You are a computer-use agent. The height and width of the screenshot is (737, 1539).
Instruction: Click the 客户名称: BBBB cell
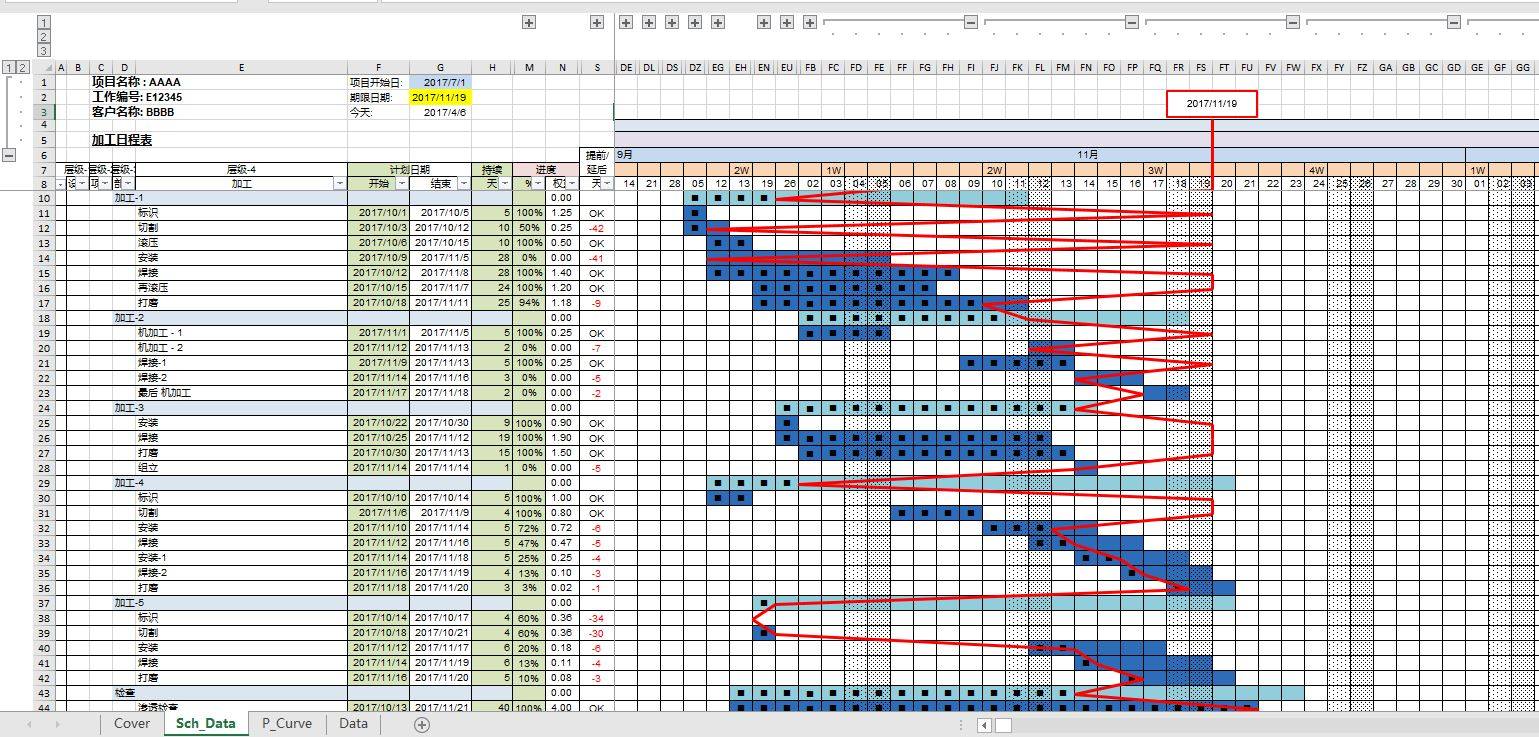(133, 113)
